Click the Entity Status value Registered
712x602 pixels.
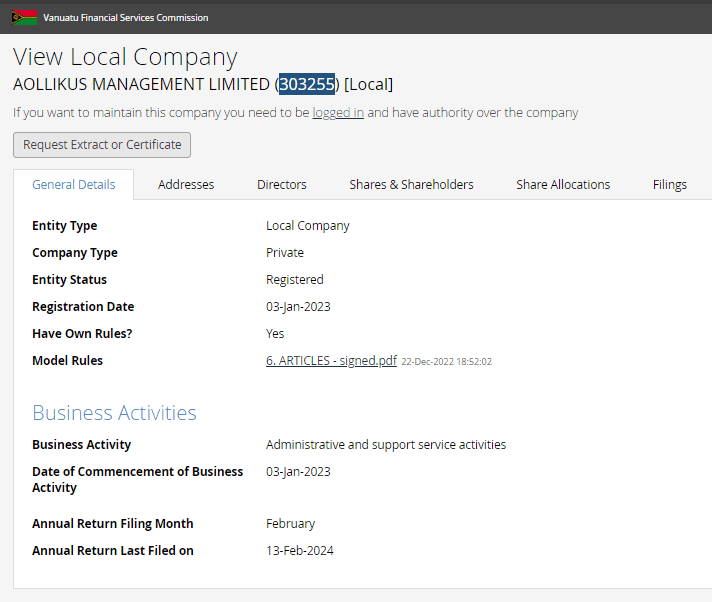295,280
